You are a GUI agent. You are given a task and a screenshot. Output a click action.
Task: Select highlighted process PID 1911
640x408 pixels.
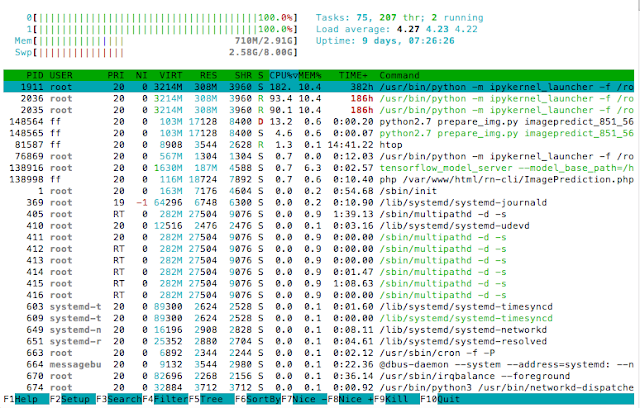click(x=318, y=87)
